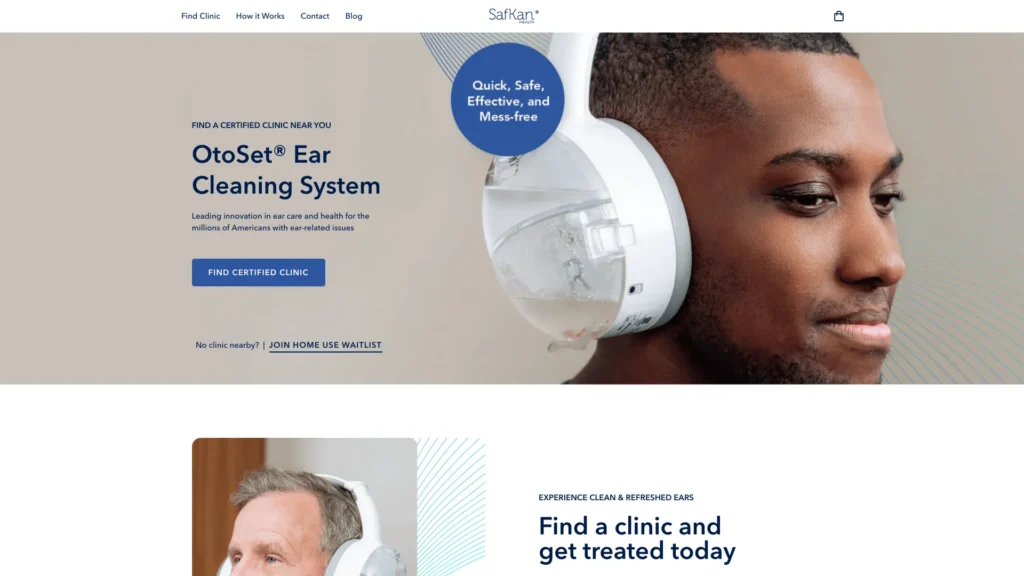Click the Find a clinic and get treated heading

click(x=637, y=538)
